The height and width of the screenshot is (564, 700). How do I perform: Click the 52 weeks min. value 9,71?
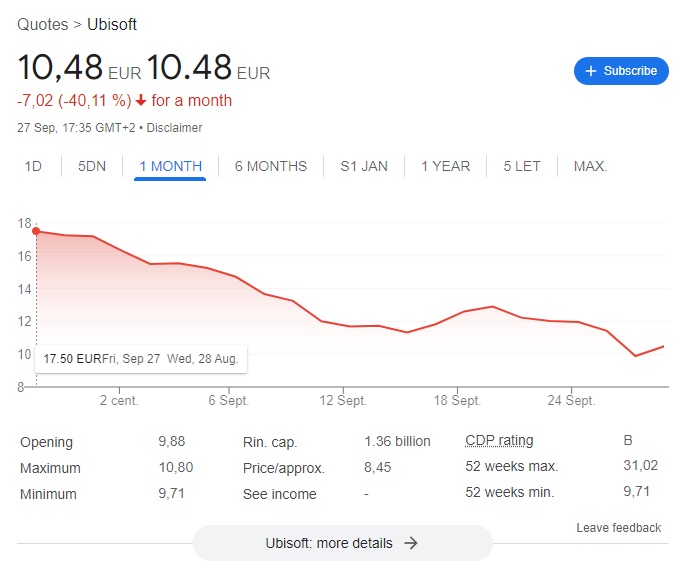coord(636,491)
